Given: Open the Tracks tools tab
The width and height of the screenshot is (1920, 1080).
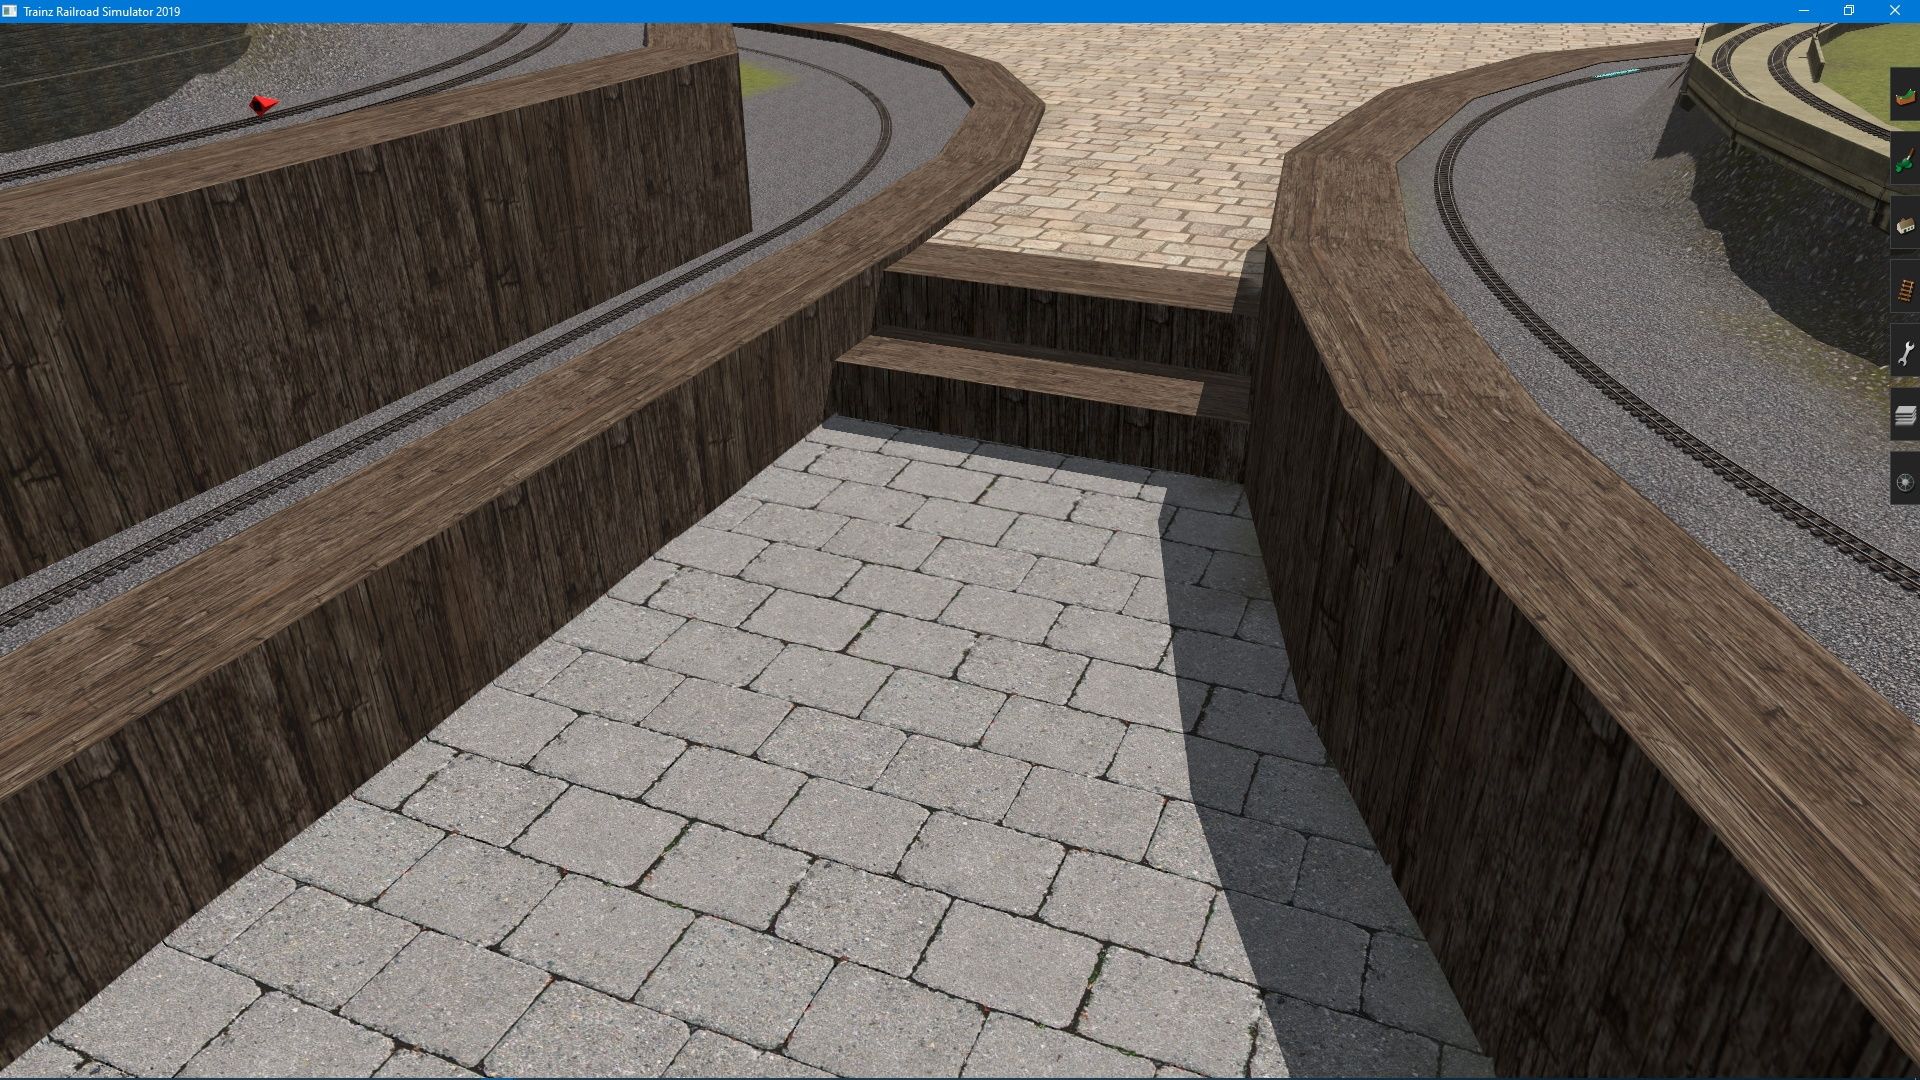Looking at the screenshot, I should click(1905, 290).
